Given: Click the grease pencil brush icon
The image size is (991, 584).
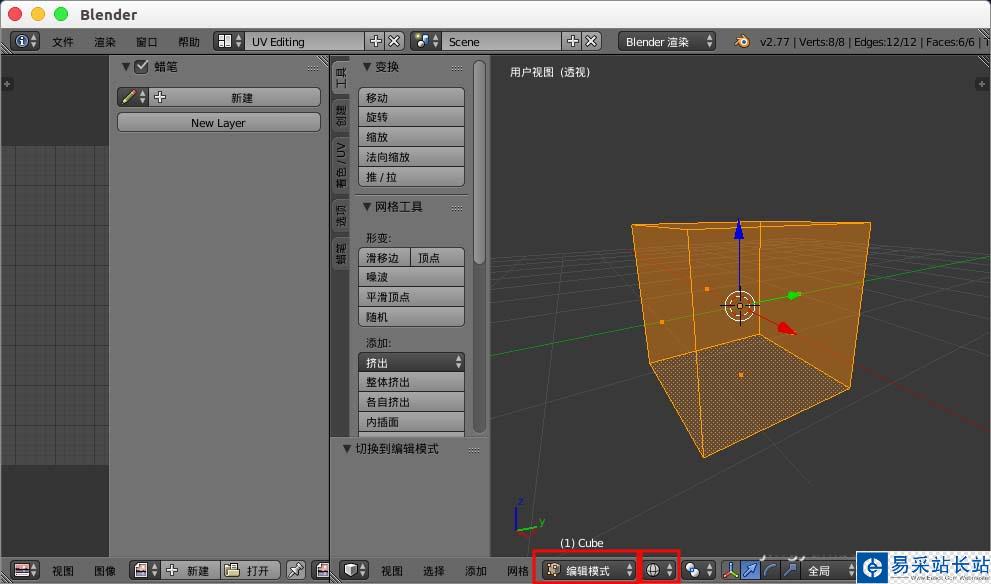Looking at the screenshot, I should (133, 97).
